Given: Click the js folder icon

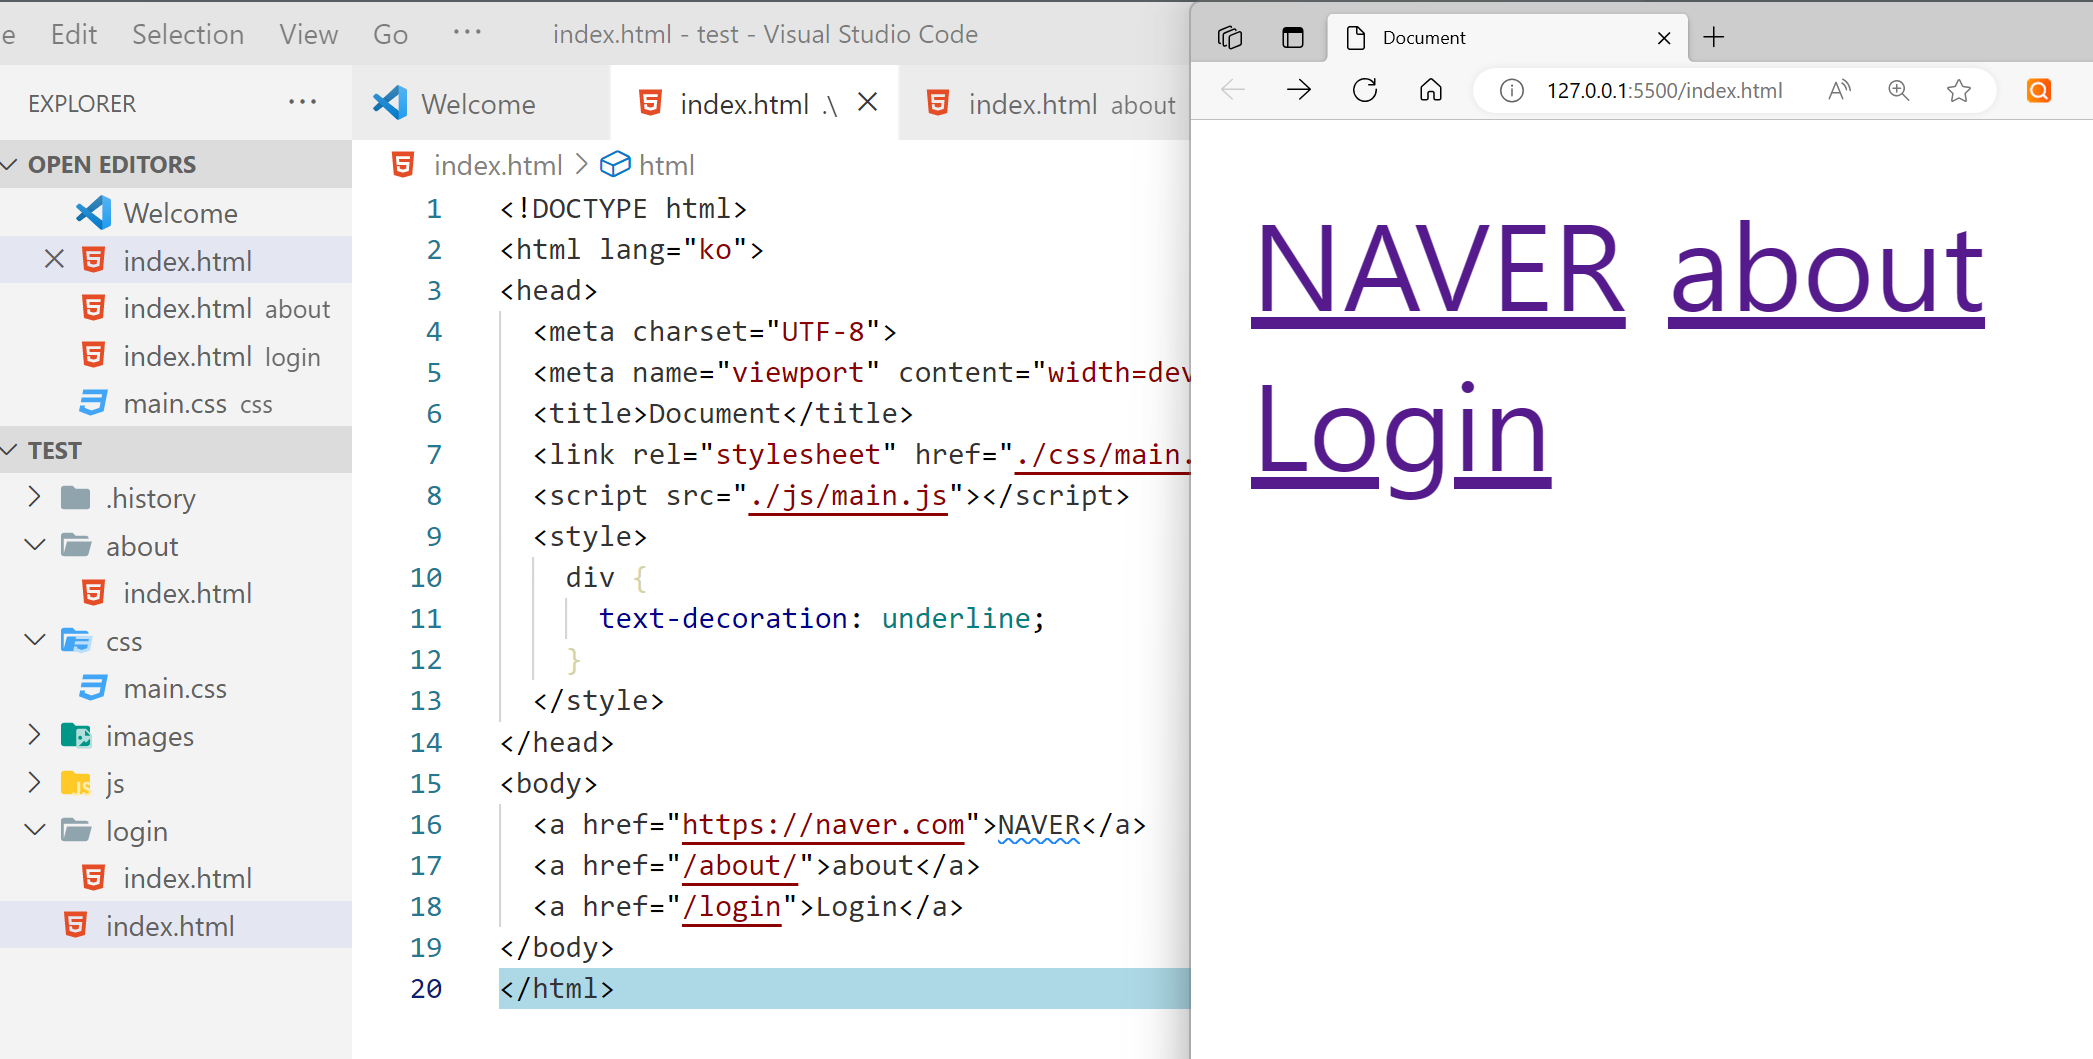Looking at the screenshot, I should coord(76,782).
